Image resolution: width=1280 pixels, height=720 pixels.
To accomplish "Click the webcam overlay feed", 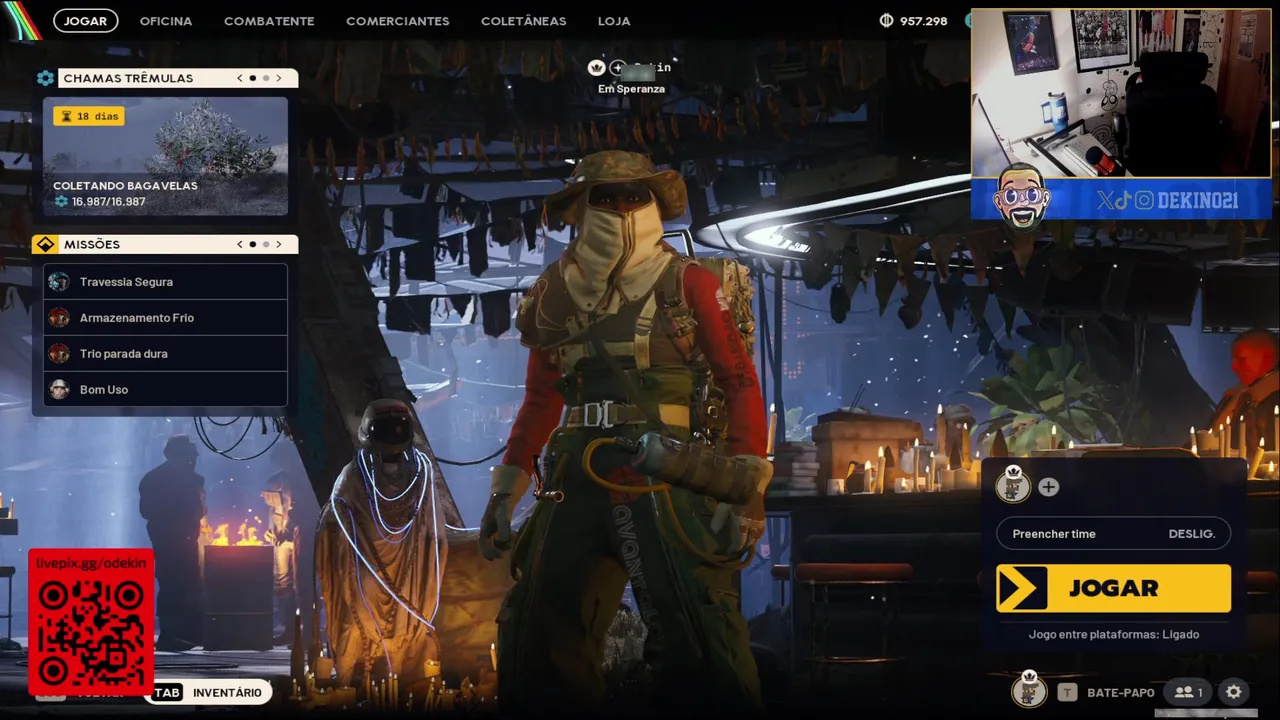I will [x=1121, y=93].
